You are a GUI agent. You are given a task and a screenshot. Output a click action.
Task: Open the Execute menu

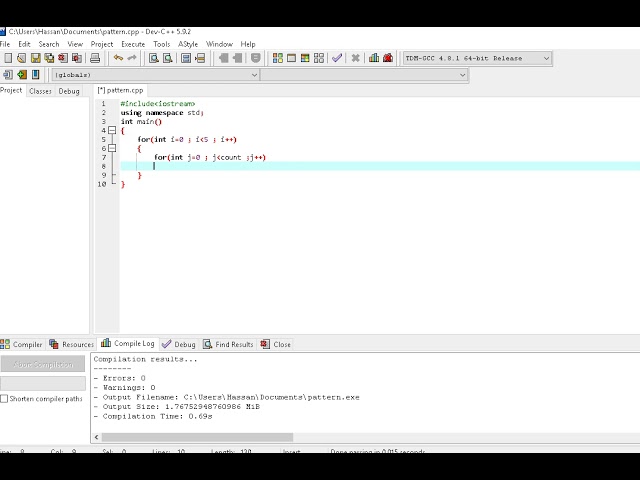133,44
